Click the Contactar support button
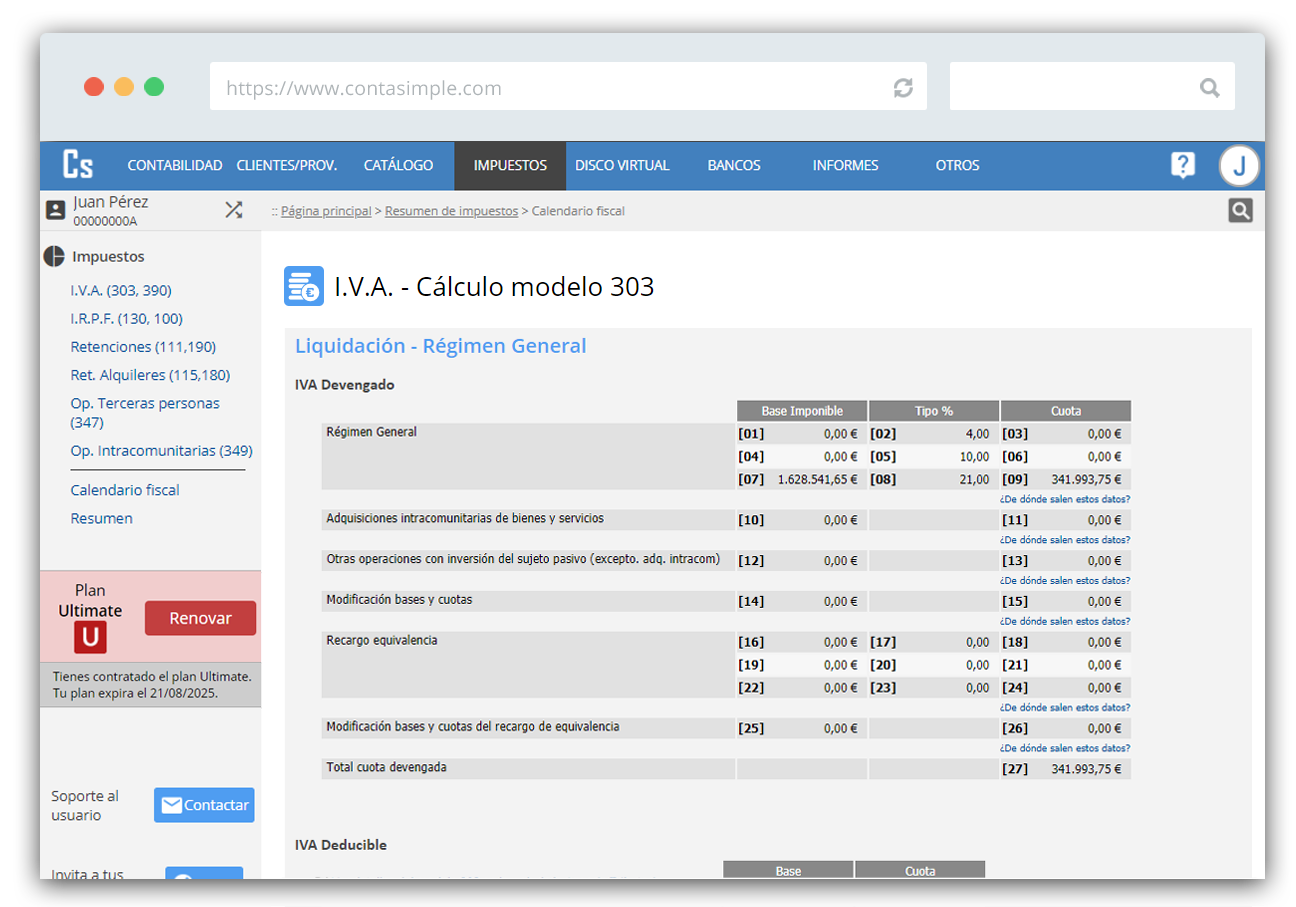This screenshot has height=907, width=1296. pos(204,805)
